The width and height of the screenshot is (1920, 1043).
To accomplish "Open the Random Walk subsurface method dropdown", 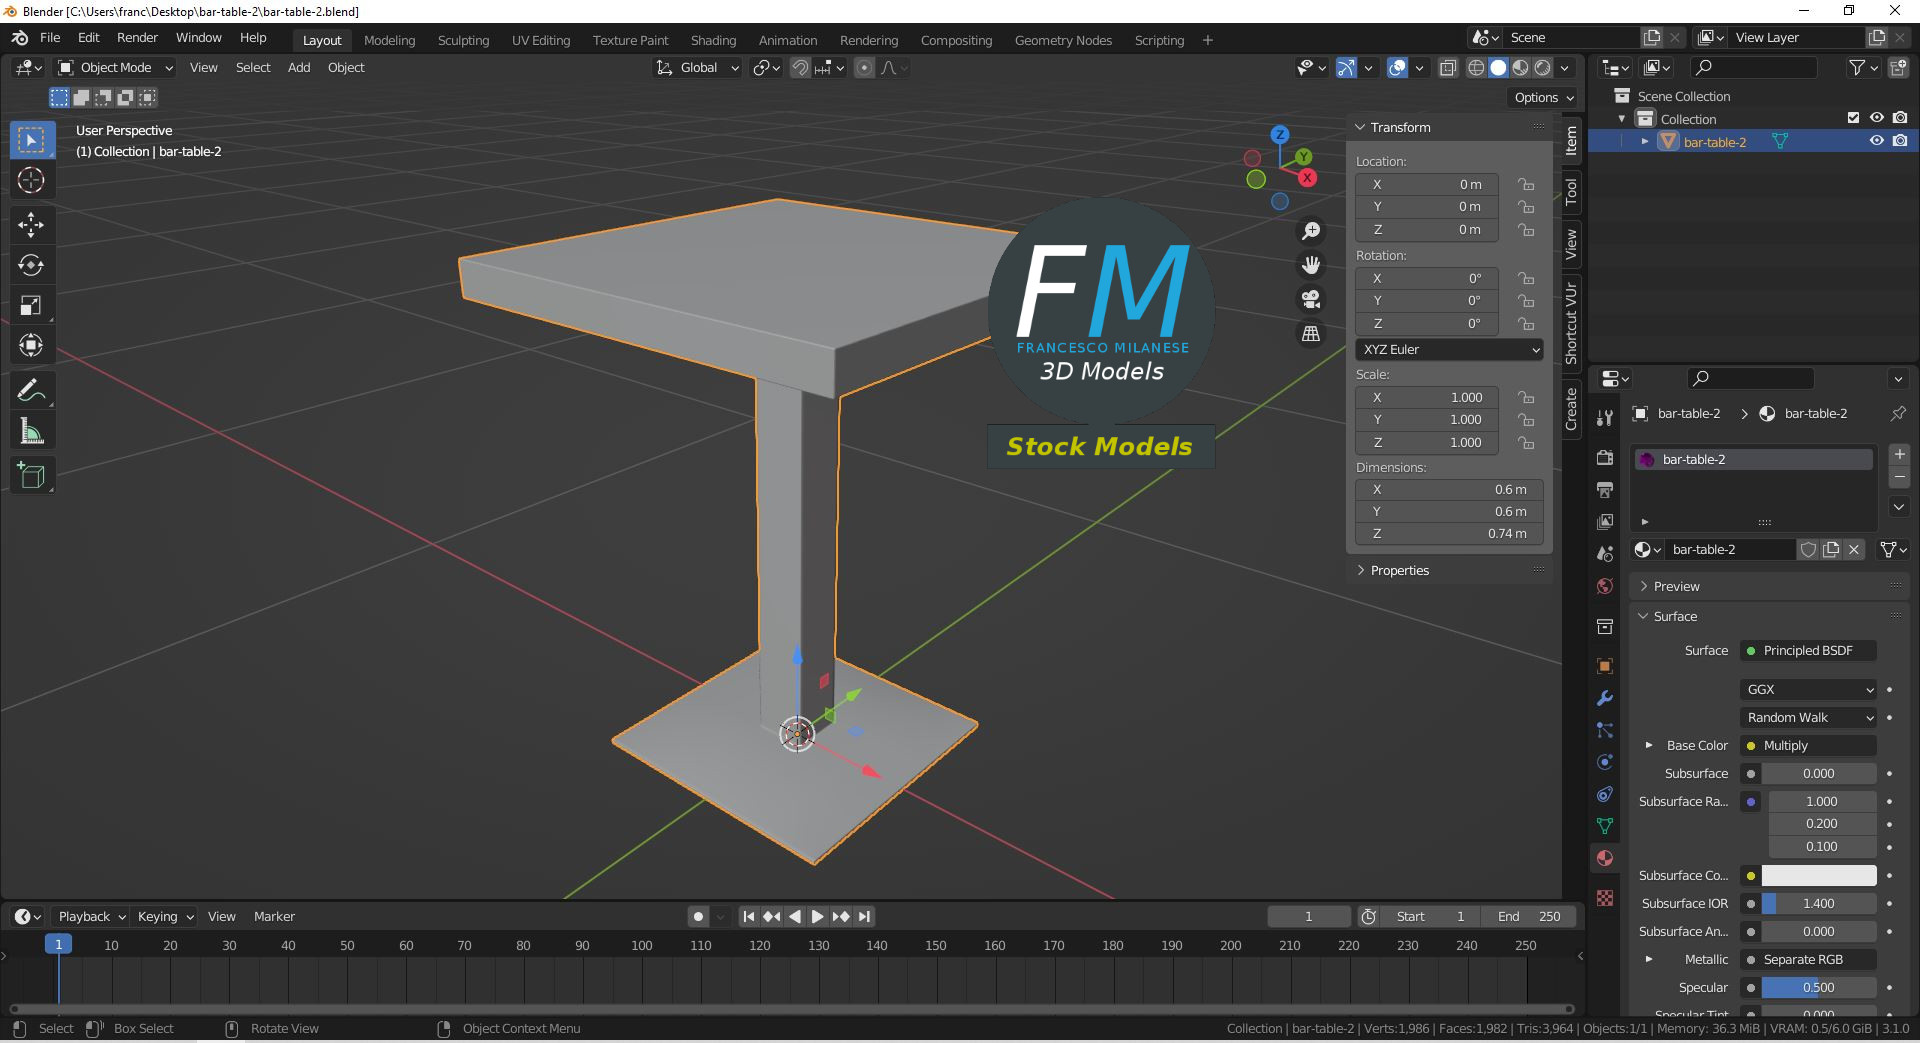I will tap(1810, 718).
